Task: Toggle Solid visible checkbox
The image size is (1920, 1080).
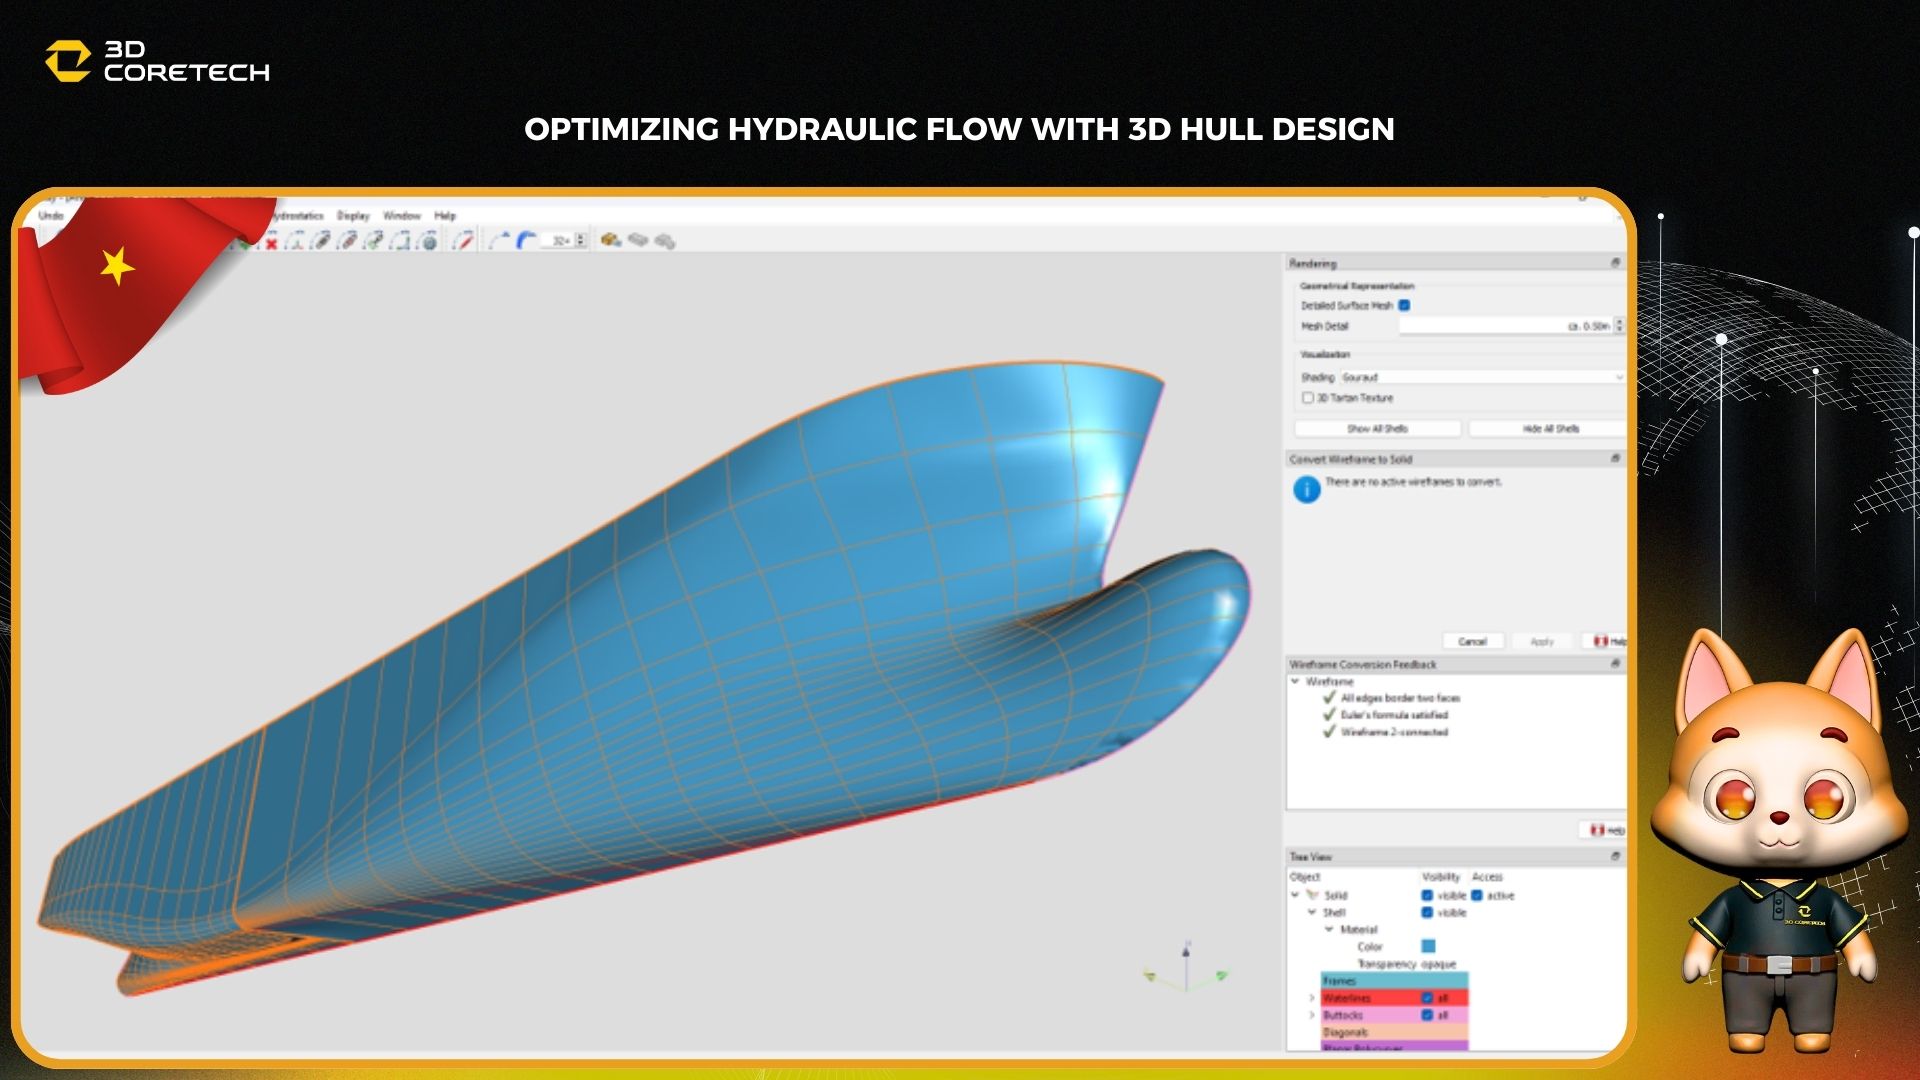Action: [x=1427, y=896]
